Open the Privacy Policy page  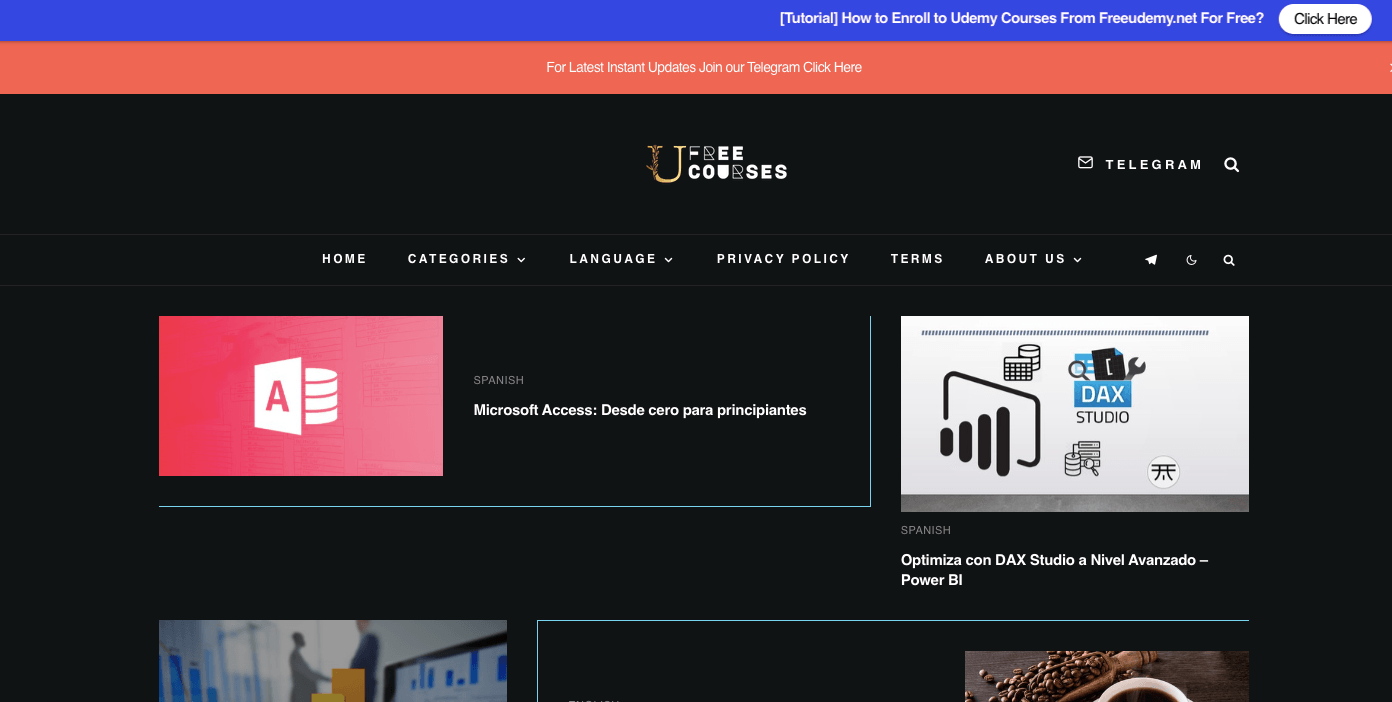[783, 259]
